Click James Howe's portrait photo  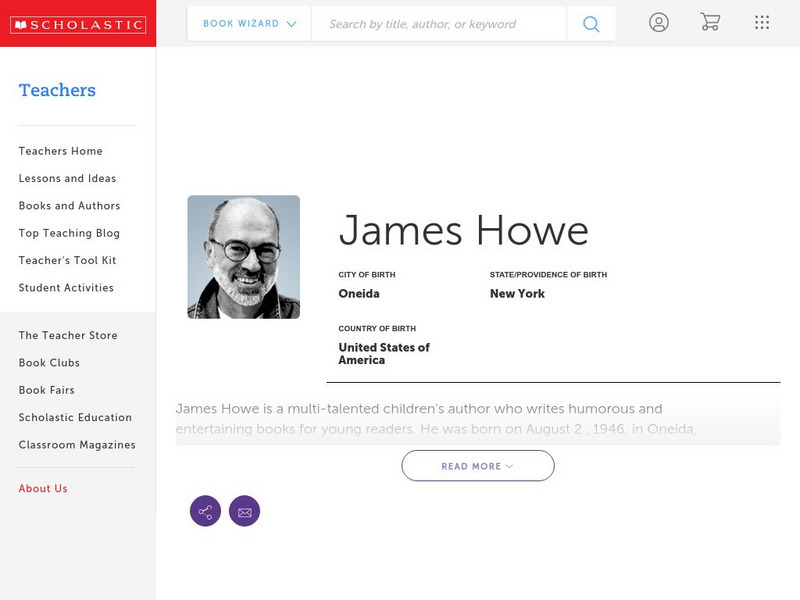244,256
